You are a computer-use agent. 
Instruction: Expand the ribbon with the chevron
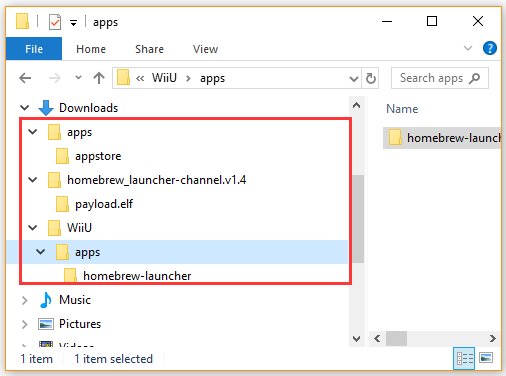pyautogui.click(x=468, y=48)
